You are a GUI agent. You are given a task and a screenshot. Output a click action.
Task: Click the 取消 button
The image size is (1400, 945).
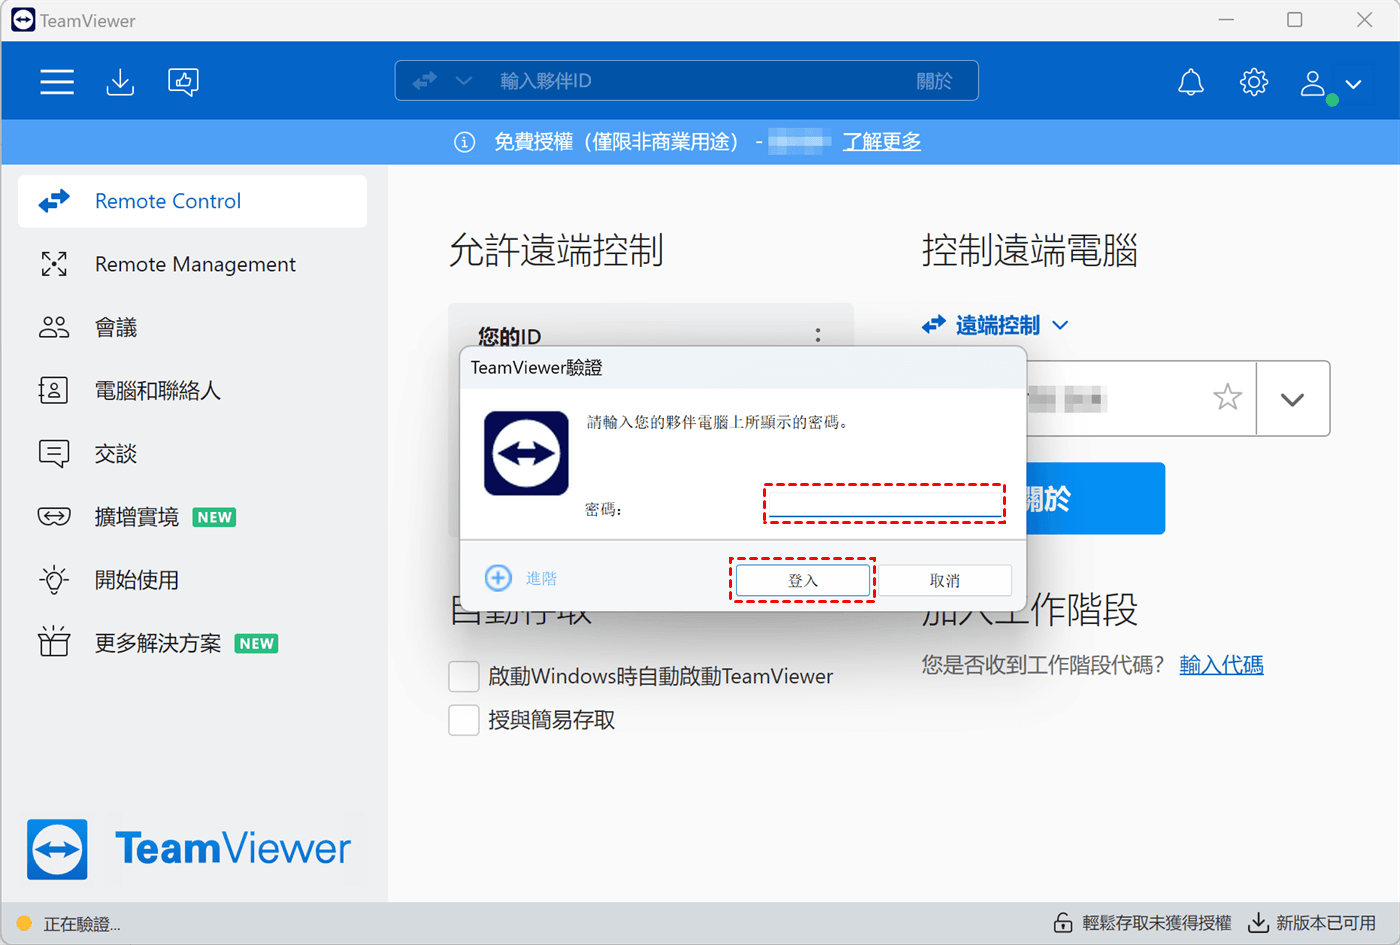[945, 580]
